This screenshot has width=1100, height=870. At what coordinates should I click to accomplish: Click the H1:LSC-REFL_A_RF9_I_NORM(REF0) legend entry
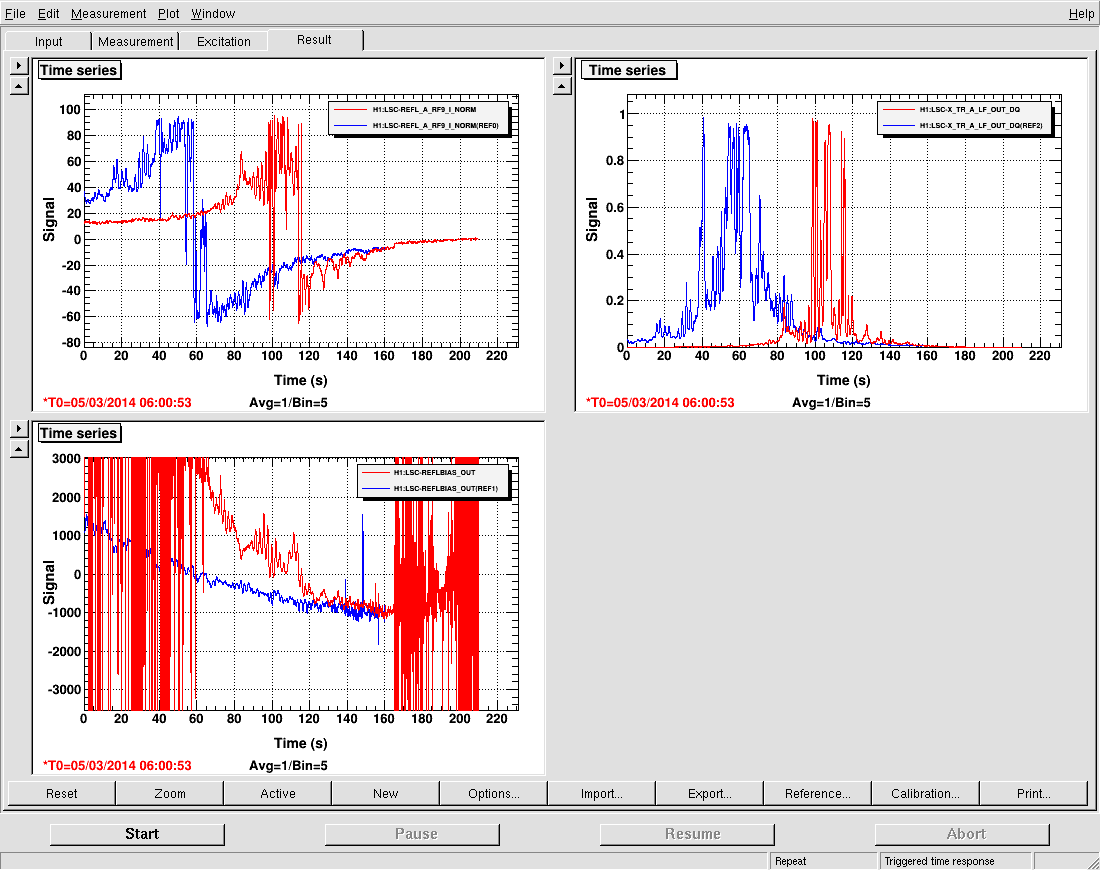[x=435, y=126]
